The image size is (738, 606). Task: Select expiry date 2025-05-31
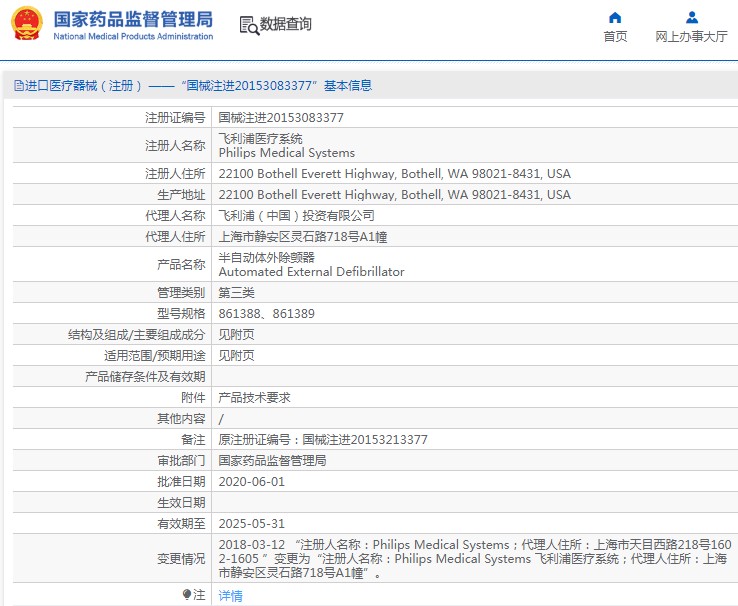pos(252,523)
